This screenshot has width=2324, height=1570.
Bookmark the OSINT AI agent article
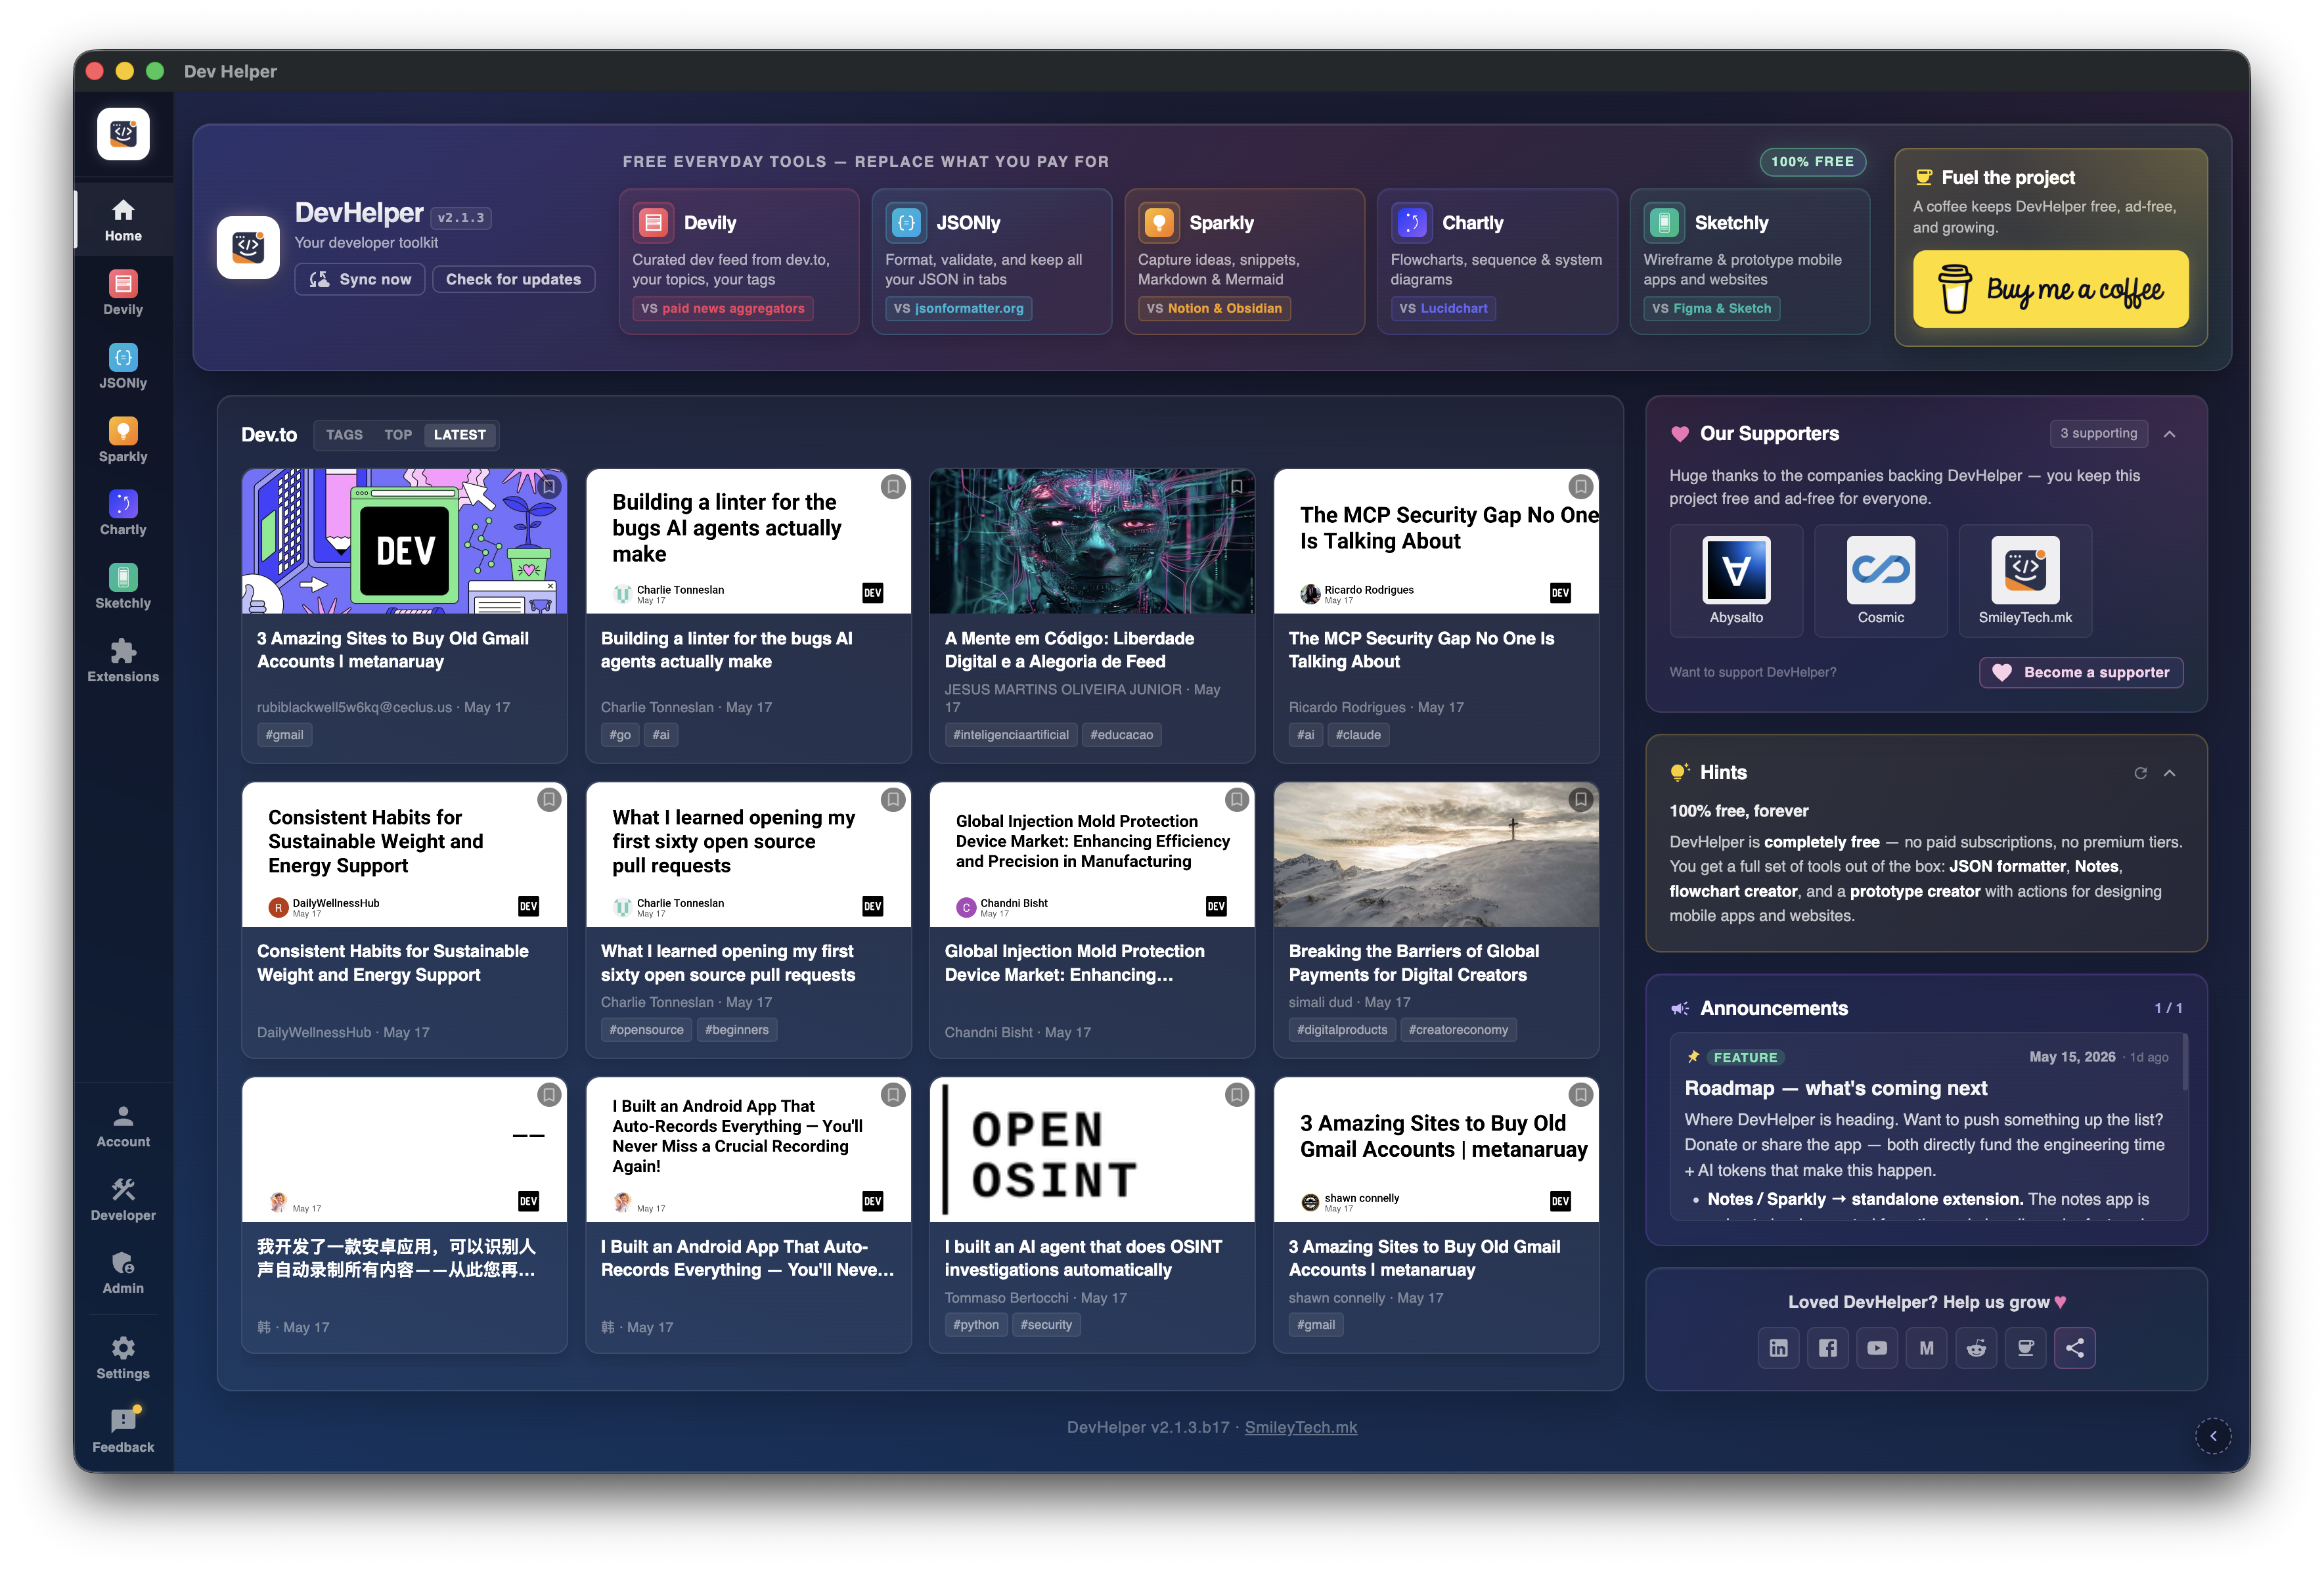point(1237,1095)
